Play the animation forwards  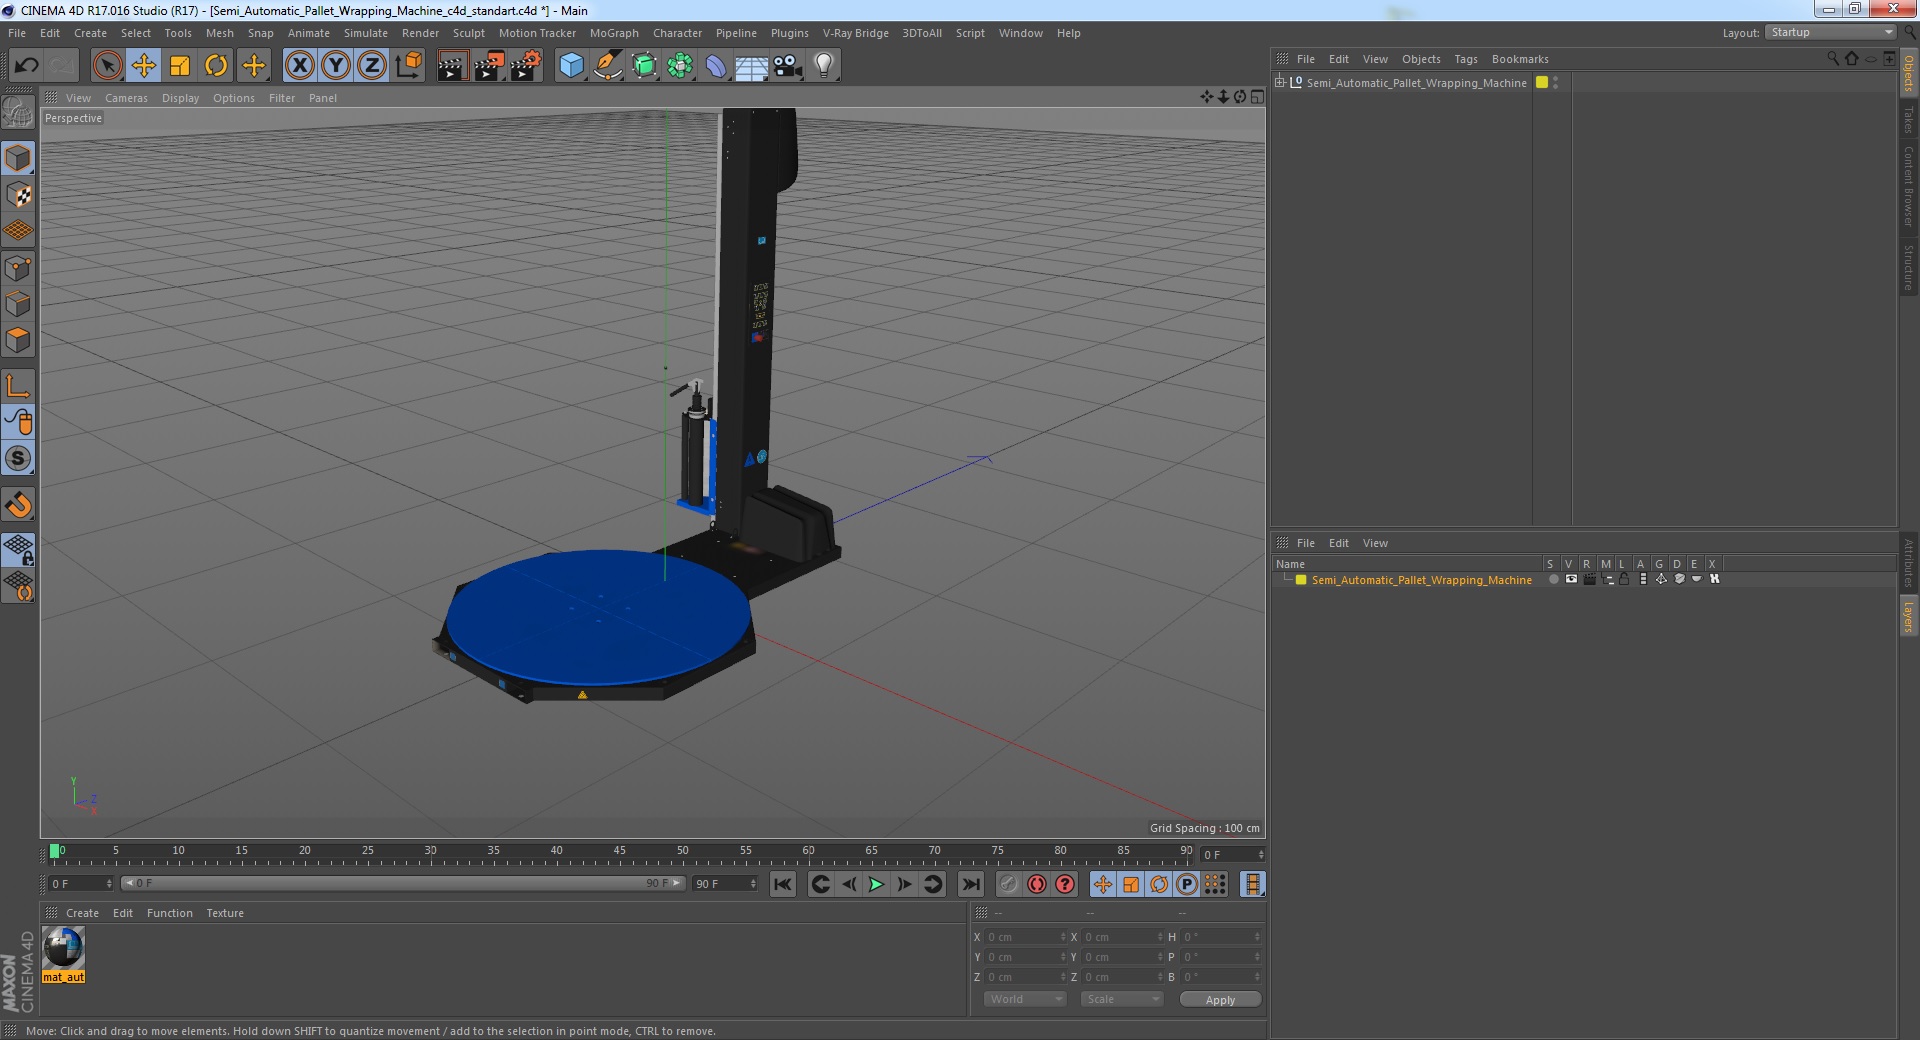[876, 884]
